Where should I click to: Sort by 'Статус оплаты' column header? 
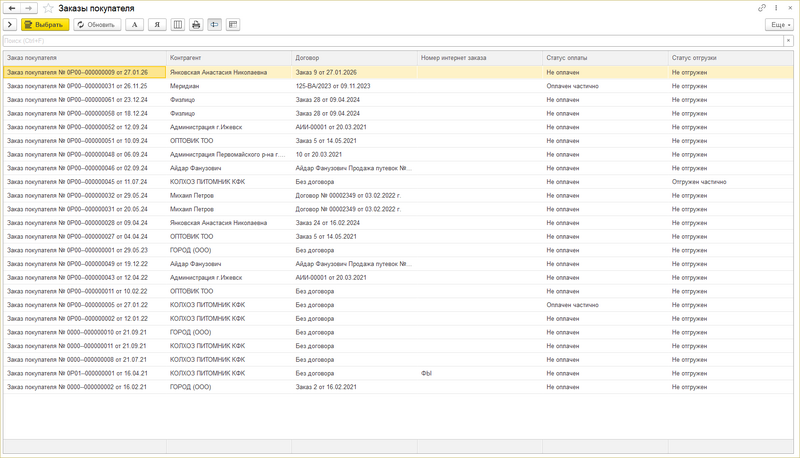pos(566,58)
